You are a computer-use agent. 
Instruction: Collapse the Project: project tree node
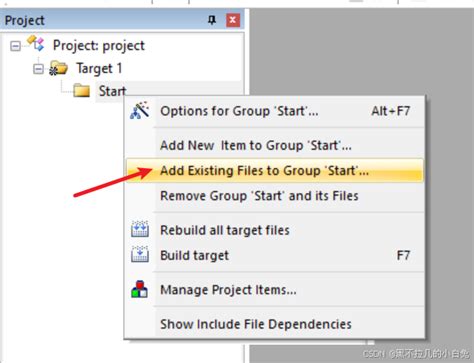pos(15,46)
